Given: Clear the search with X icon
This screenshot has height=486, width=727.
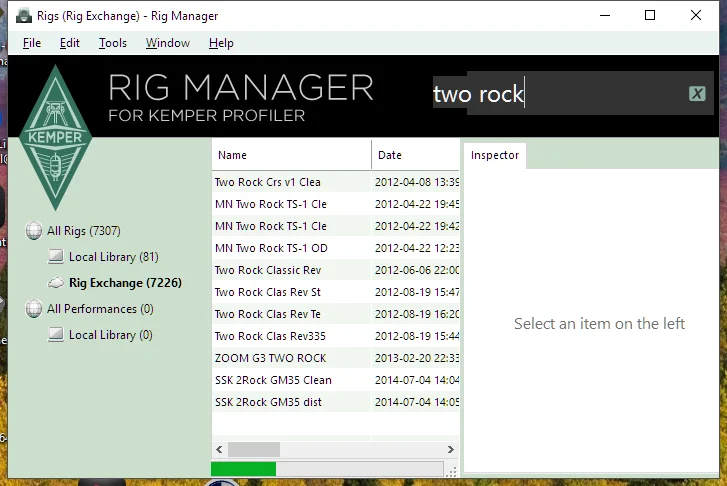Looking at the screenshot, I should pos(697,94).
